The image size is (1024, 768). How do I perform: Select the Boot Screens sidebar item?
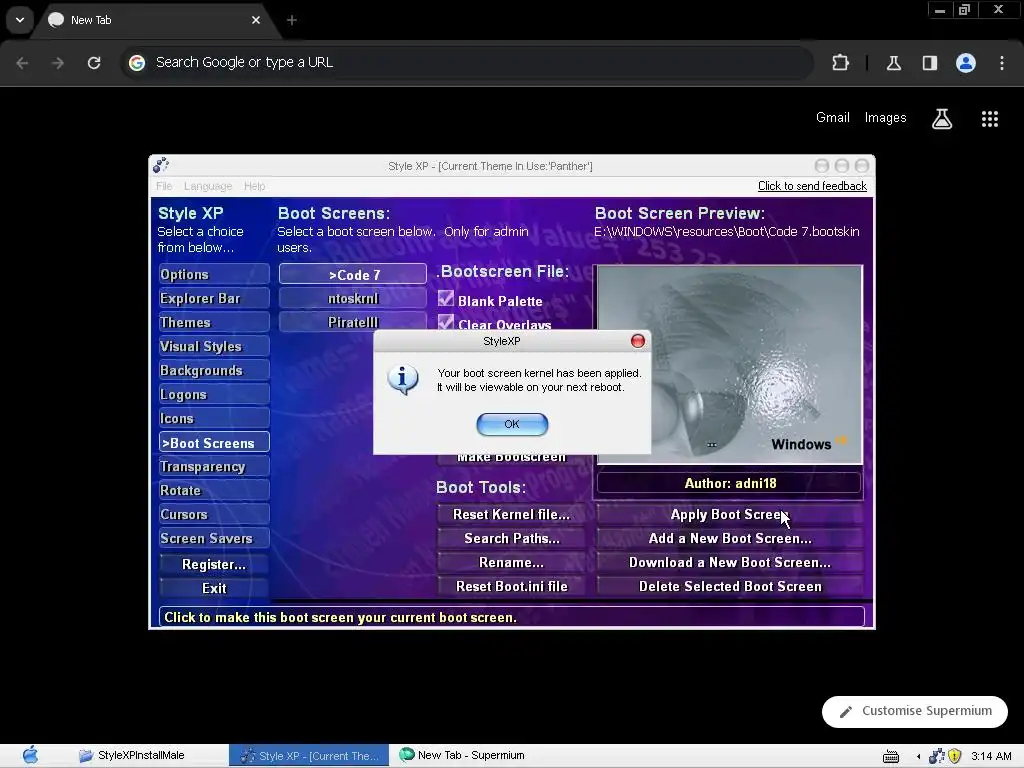click(x=214, y=443)
